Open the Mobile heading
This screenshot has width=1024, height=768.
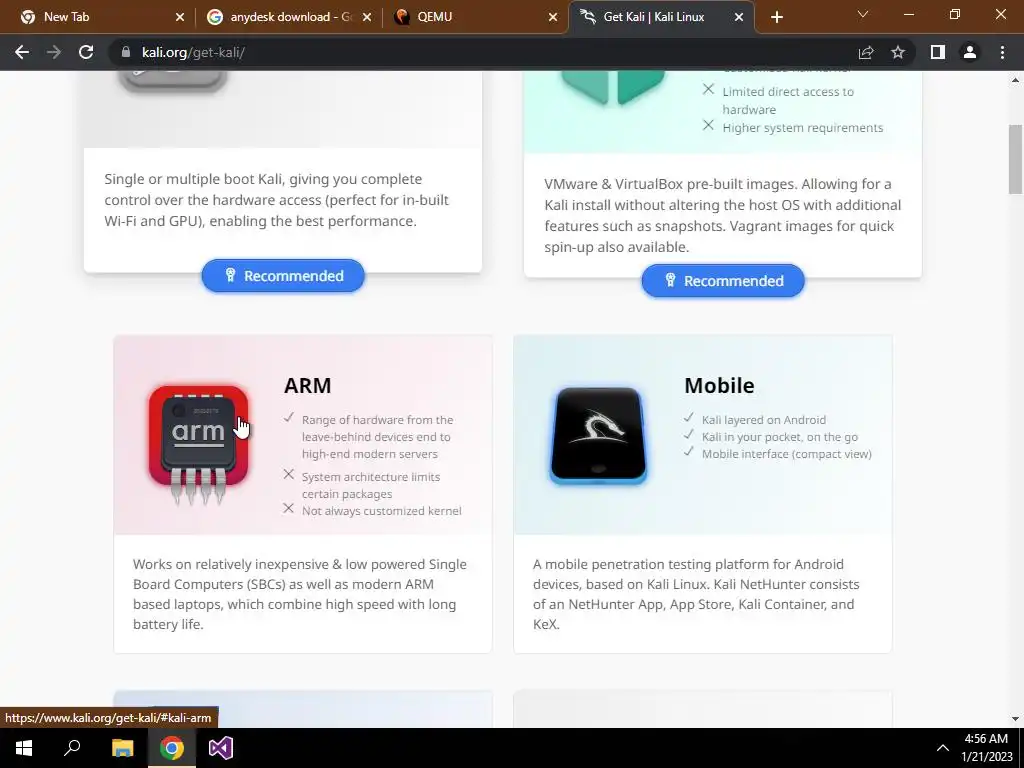click(719, 385)
